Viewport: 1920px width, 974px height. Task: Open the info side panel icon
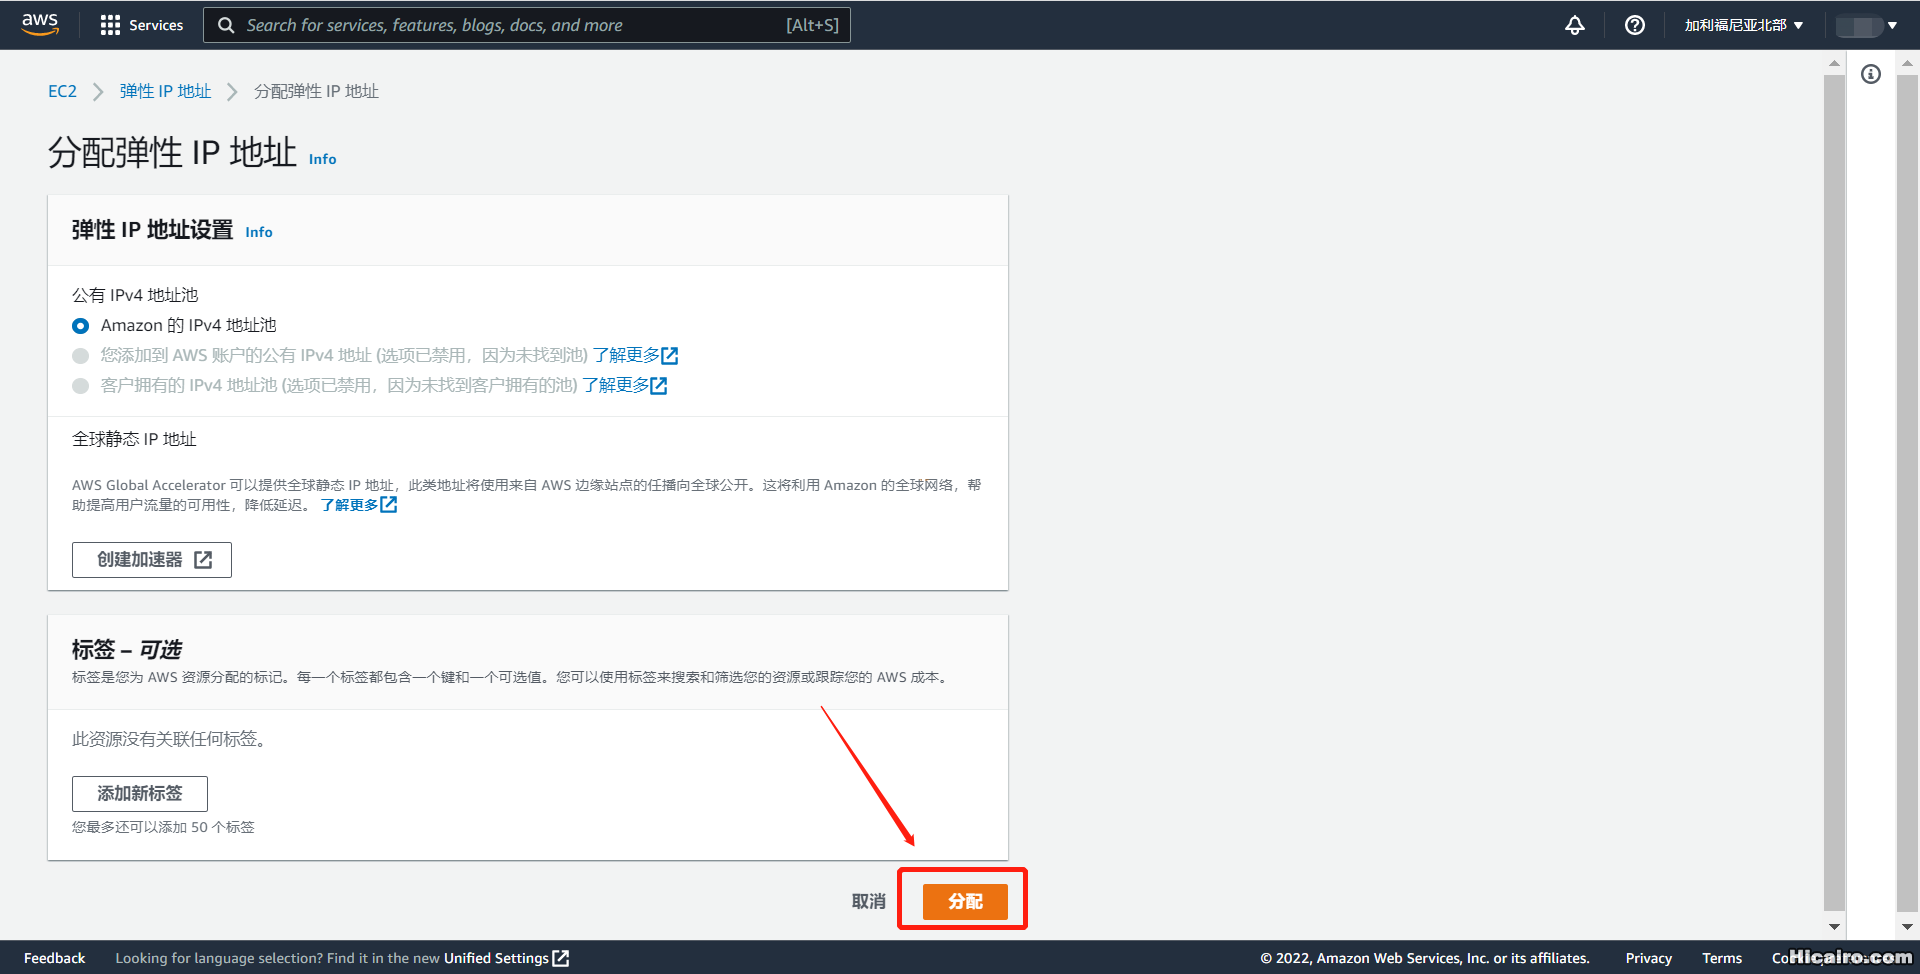tap(1871, 74)
